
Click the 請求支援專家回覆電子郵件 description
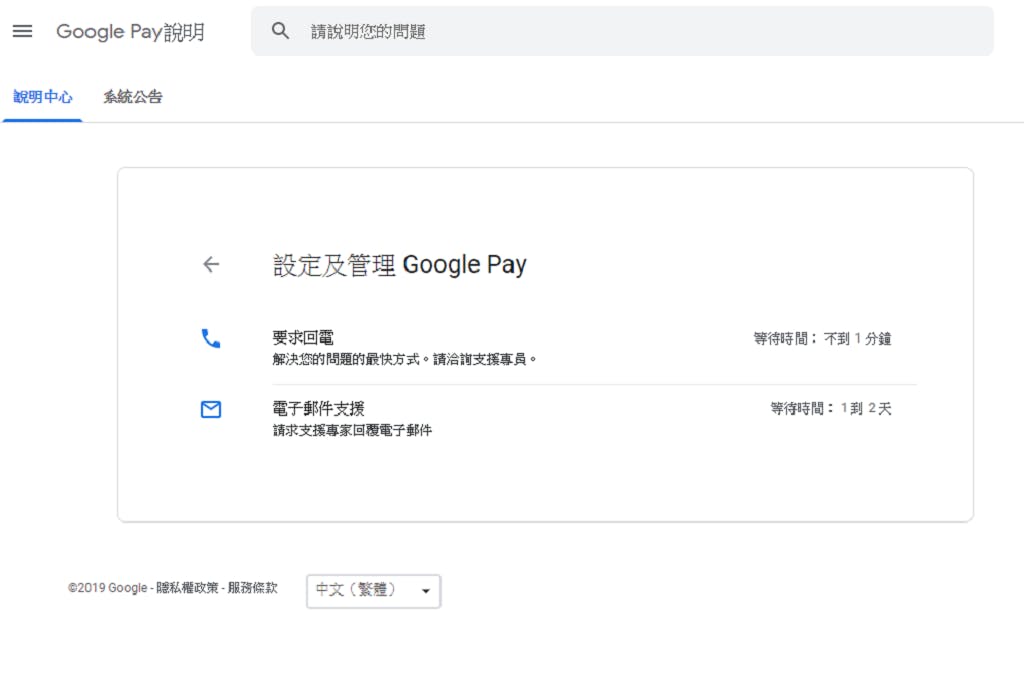click(x=352, y=431)
